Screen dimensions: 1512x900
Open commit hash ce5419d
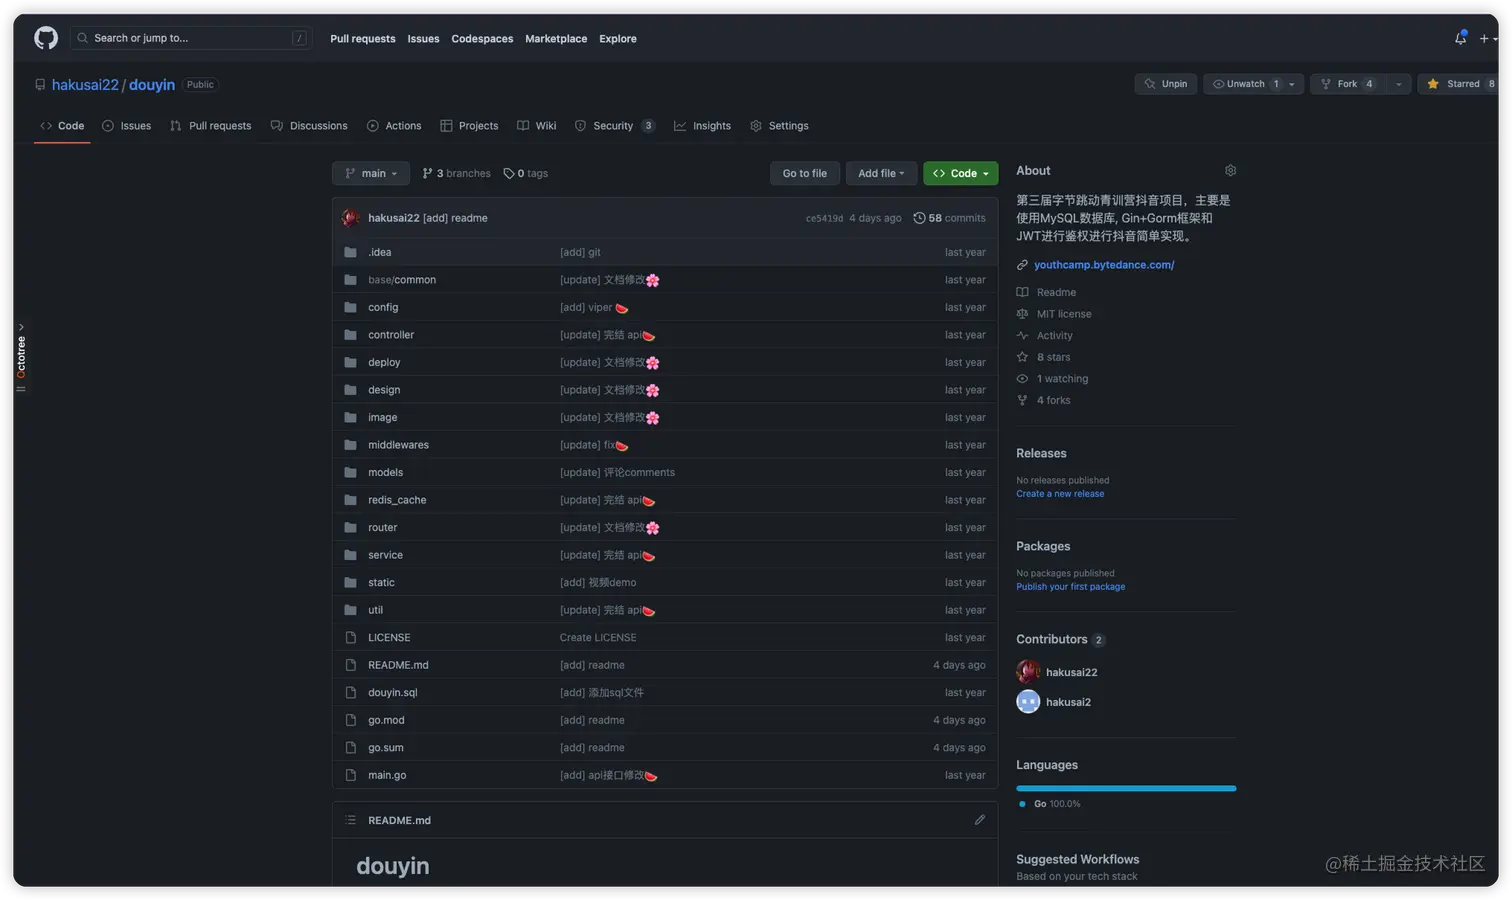coord(824,218)
